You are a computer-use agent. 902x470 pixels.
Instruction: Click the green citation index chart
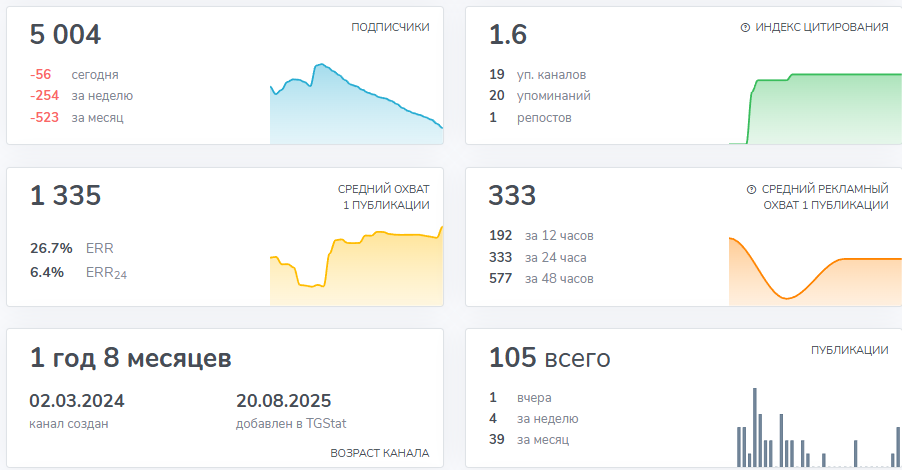[x=815, y=110]
